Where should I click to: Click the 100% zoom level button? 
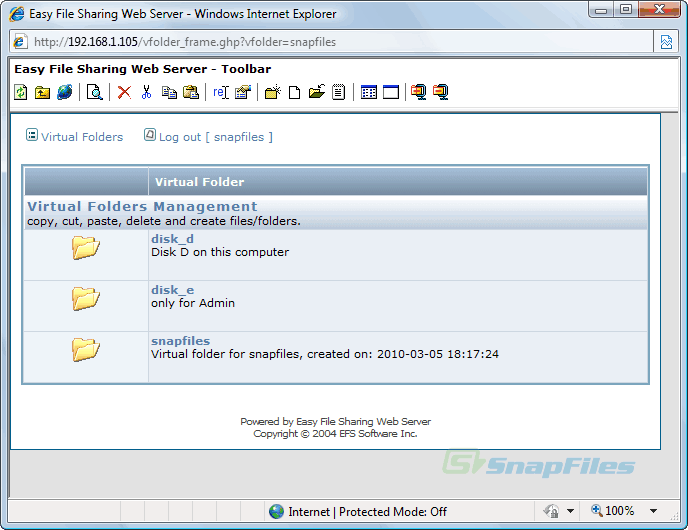pyautogui.click(x=613, y=511)
